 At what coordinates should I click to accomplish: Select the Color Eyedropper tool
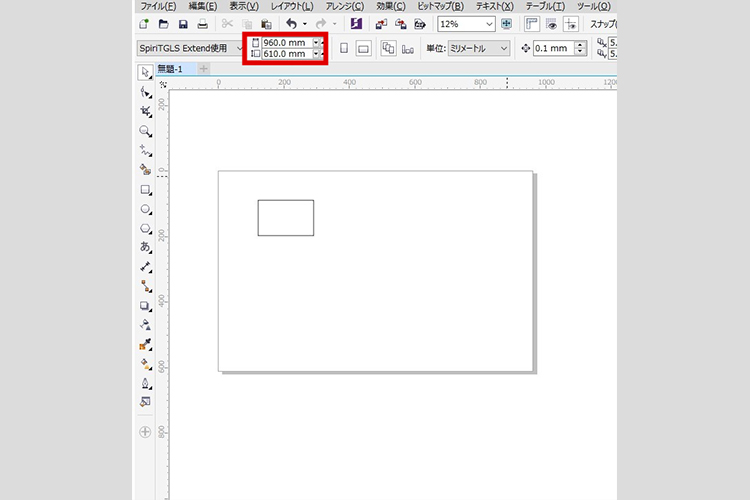coord(145,344)
